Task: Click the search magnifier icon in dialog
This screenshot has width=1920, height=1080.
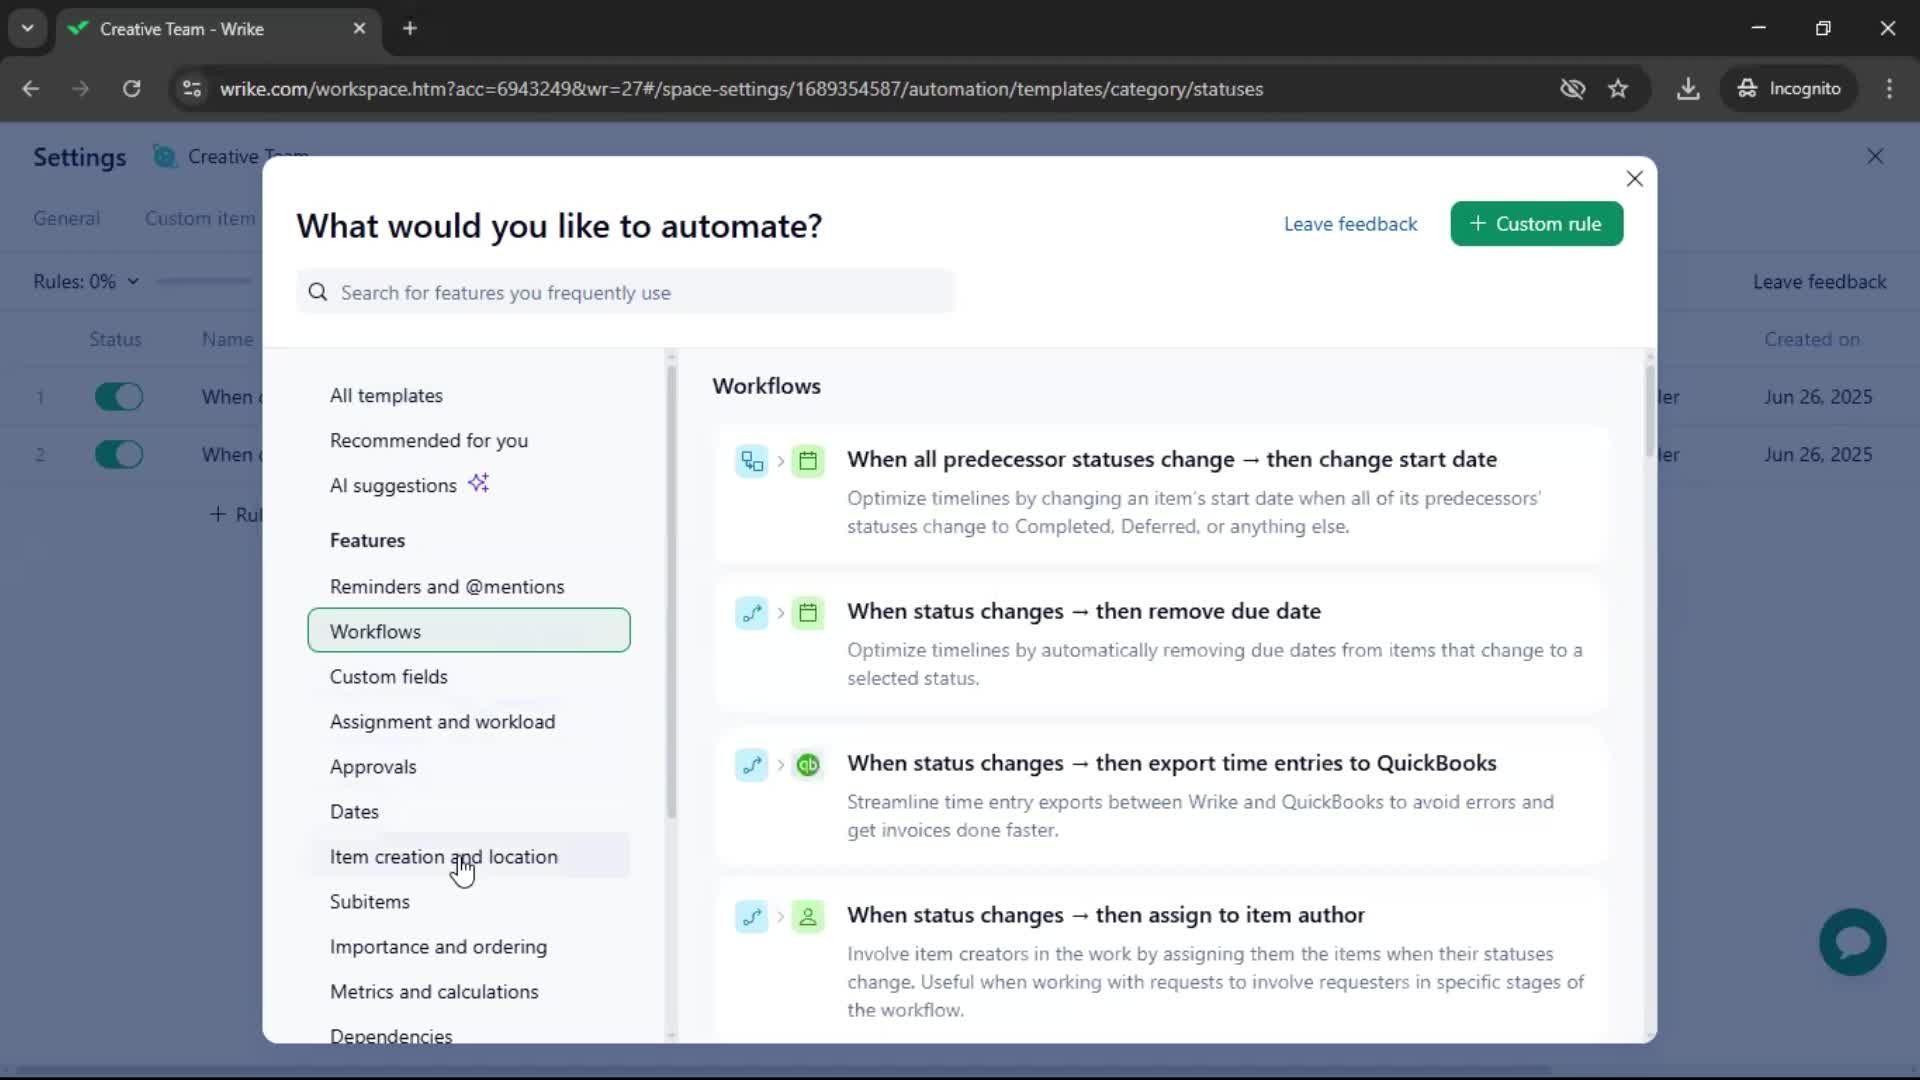Action: click(318, 292)
